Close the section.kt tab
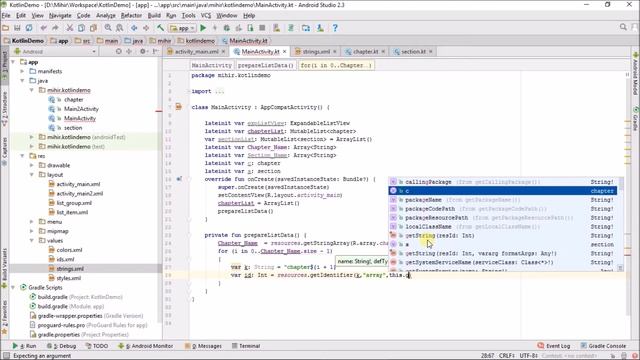Screen dimensions: 640x360 tap(431, 52)
